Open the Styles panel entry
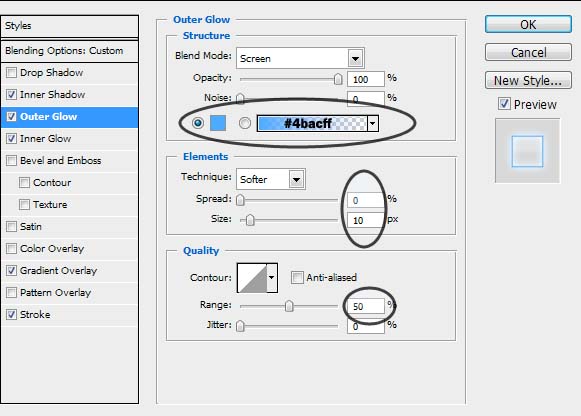 pyautogui.click(x=70, y=26)
